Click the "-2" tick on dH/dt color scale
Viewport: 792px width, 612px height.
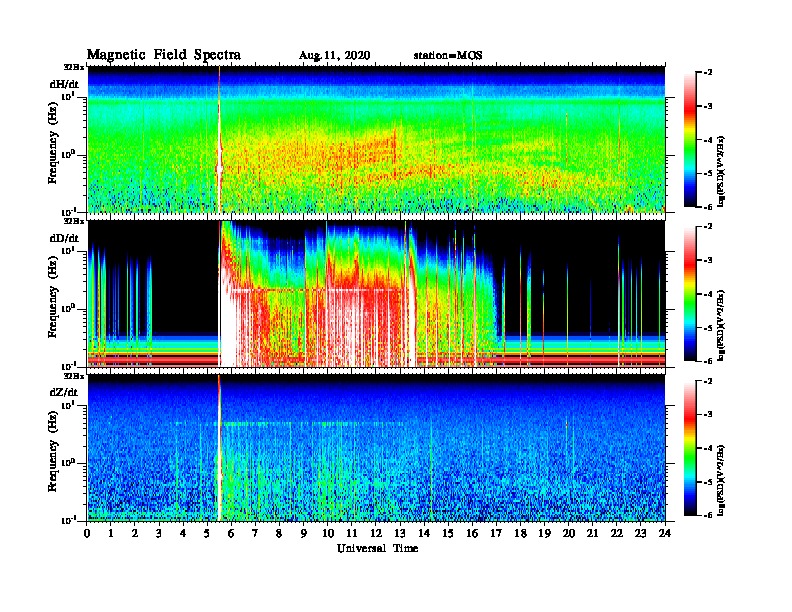tap(709, 73)
